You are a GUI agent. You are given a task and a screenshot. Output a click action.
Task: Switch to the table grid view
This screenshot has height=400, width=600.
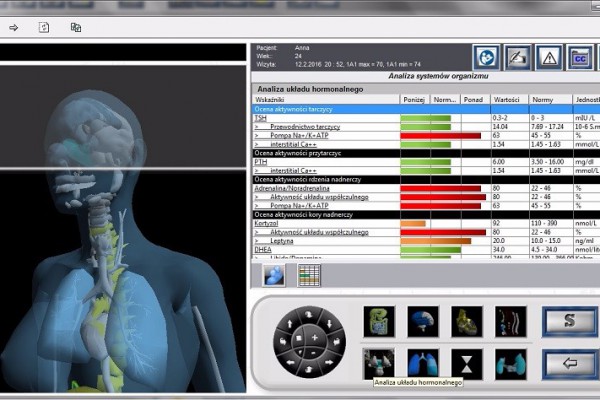tap(309, 274)
